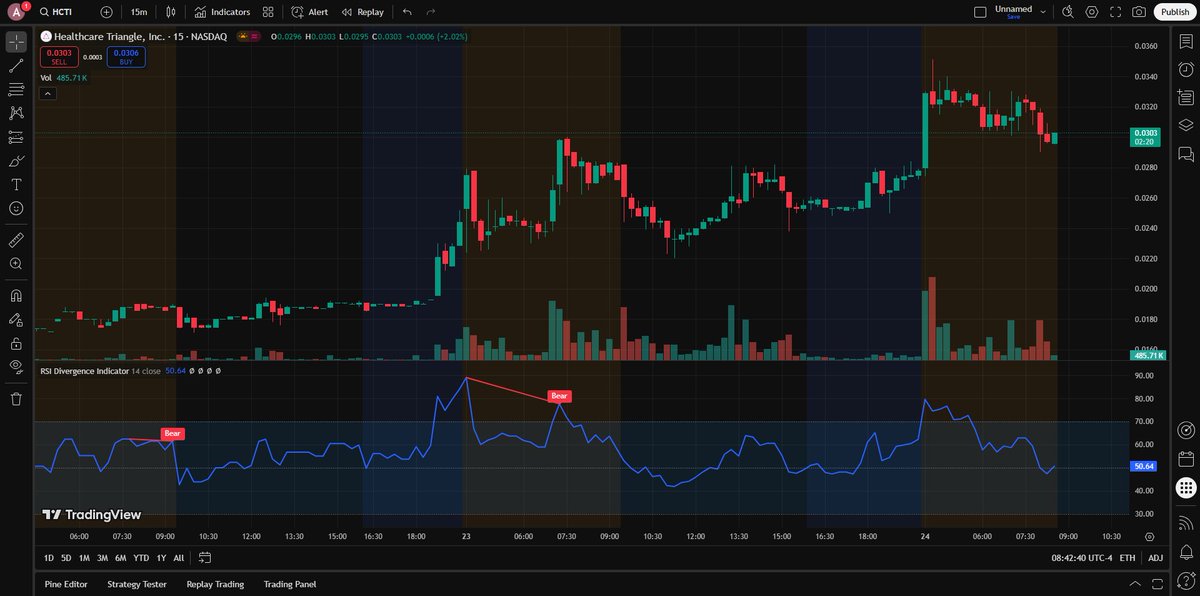1200x596 pixels.
Task: Open the Trading Panel tab
Action: point(290,584)
